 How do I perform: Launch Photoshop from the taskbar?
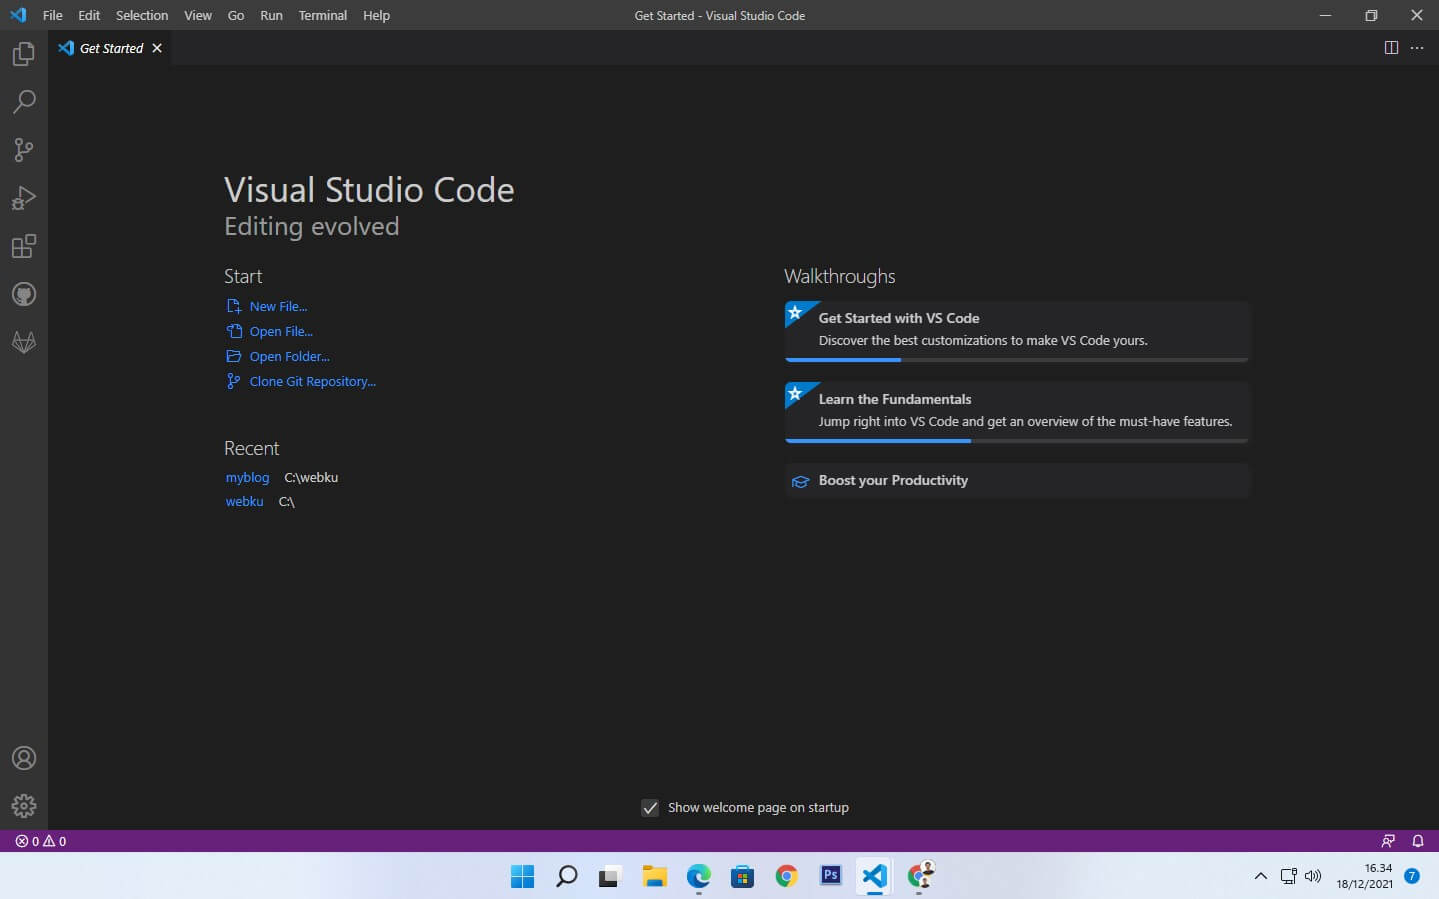[x=830, y=876]
